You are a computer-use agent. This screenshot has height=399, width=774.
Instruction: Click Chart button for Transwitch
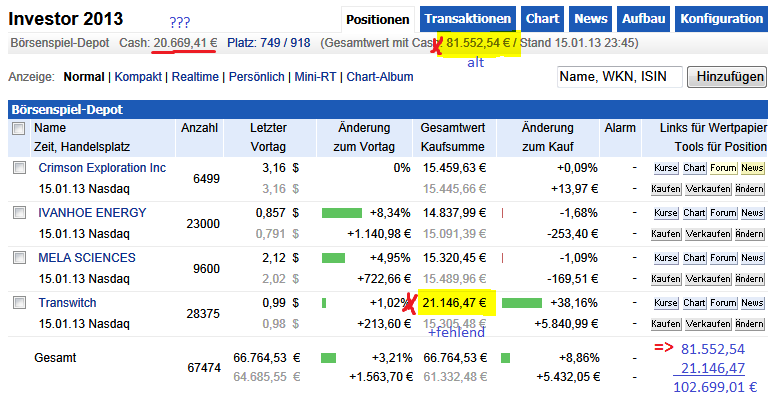694,303
